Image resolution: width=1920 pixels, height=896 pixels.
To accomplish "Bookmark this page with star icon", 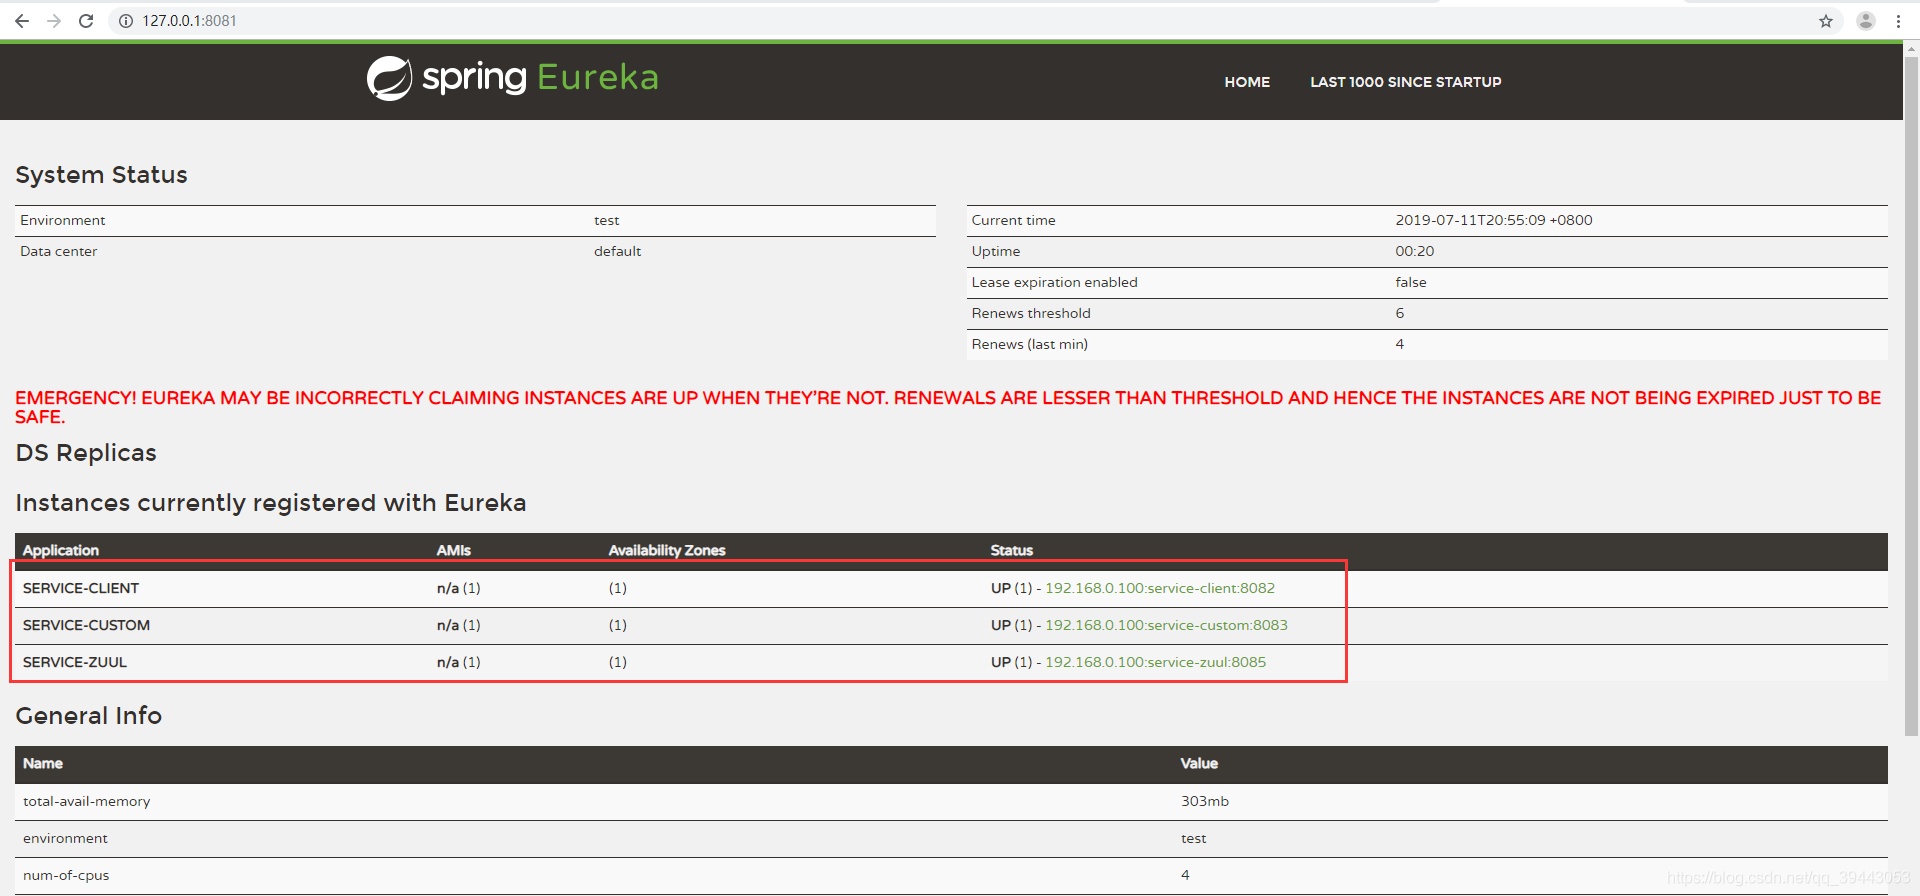I will [x=1826, y=21].
